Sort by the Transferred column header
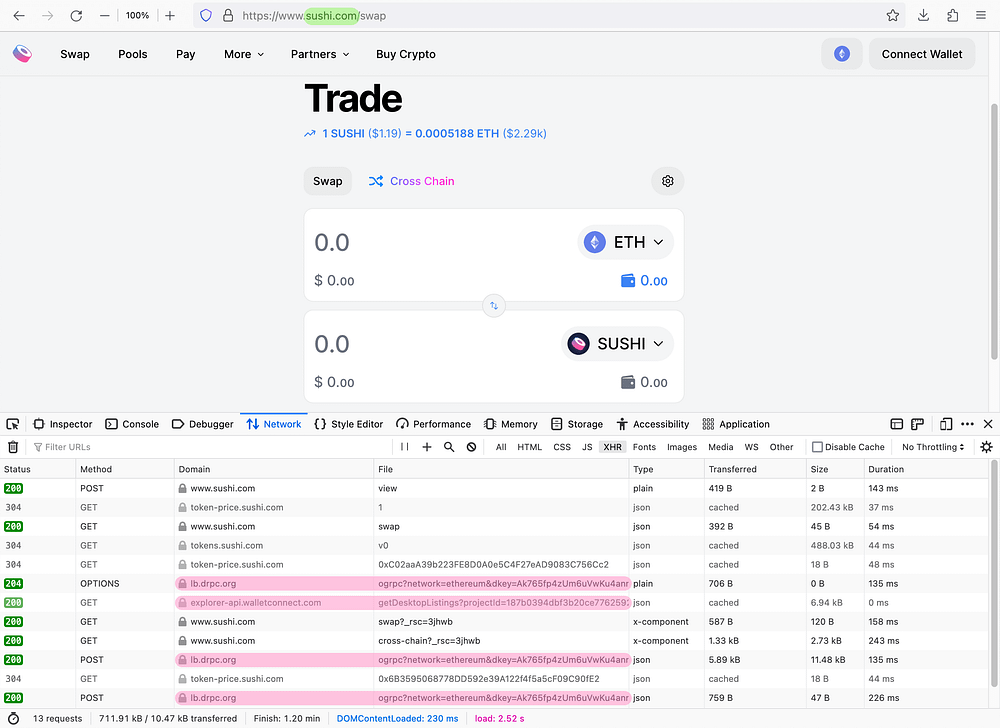Screen dimensions: 1000x728 [755, 469]
